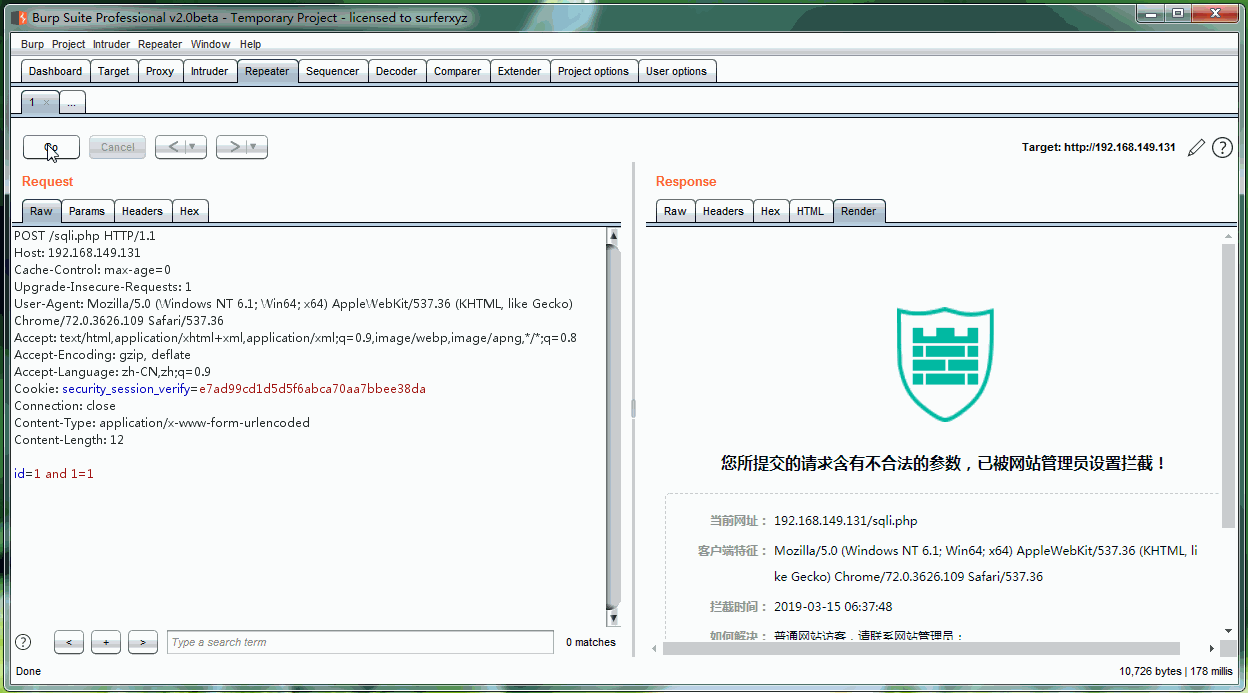The width and height of the screenshot is (1248, 693).
Task: Click the 'Host: 192.168.149.131' line
Action: [x=77, y=253]
